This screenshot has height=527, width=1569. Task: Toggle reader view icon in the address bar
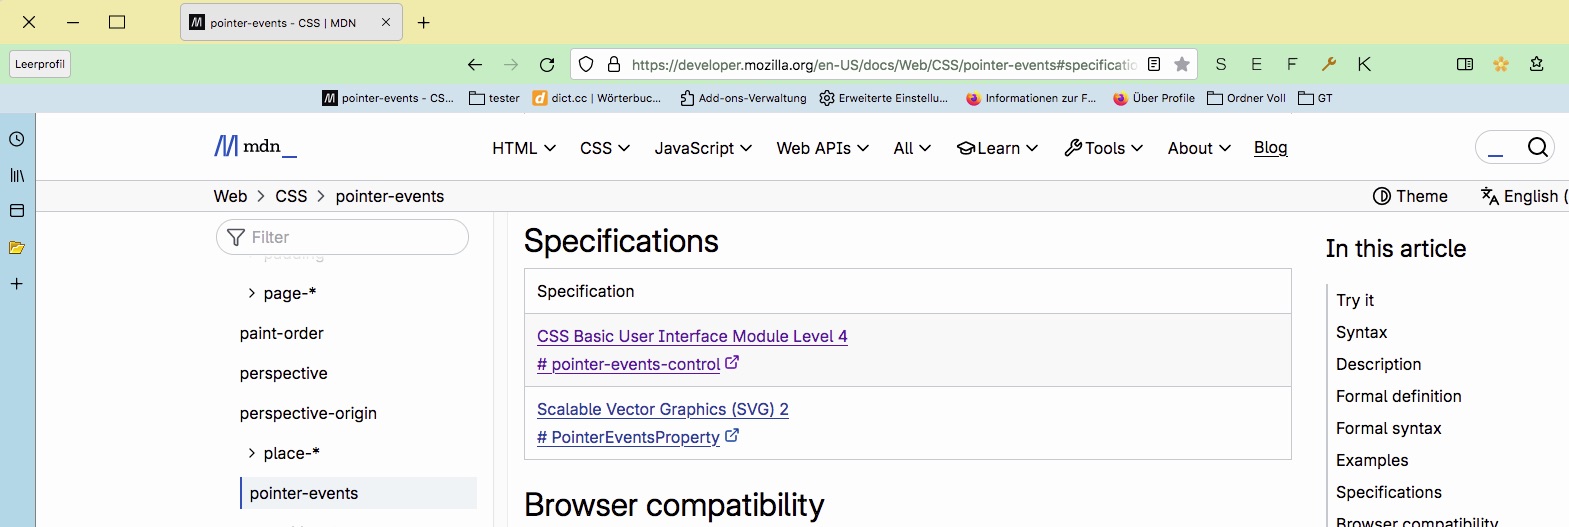[x=1154, y=64]
